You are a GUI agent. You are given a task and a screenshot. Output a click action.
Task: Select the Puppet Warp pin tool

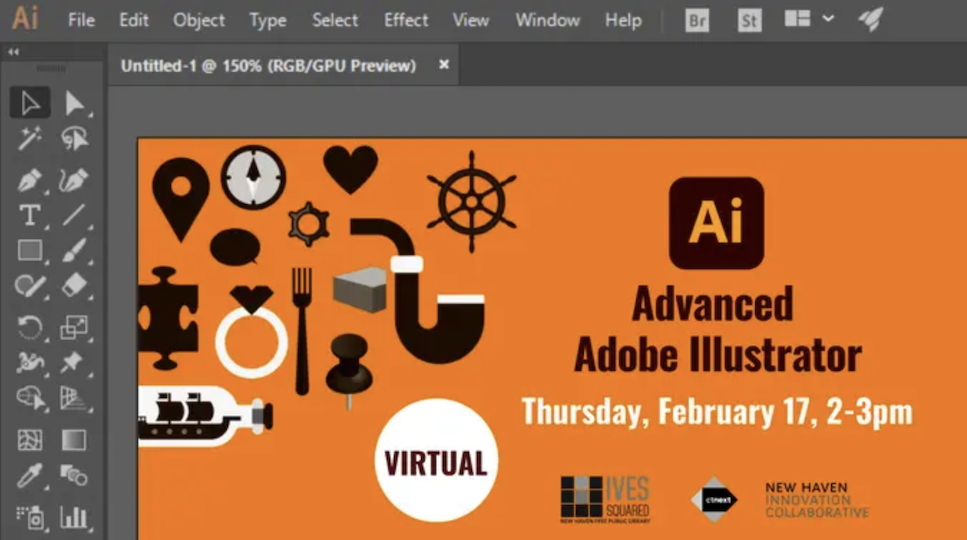pos(73,362)
